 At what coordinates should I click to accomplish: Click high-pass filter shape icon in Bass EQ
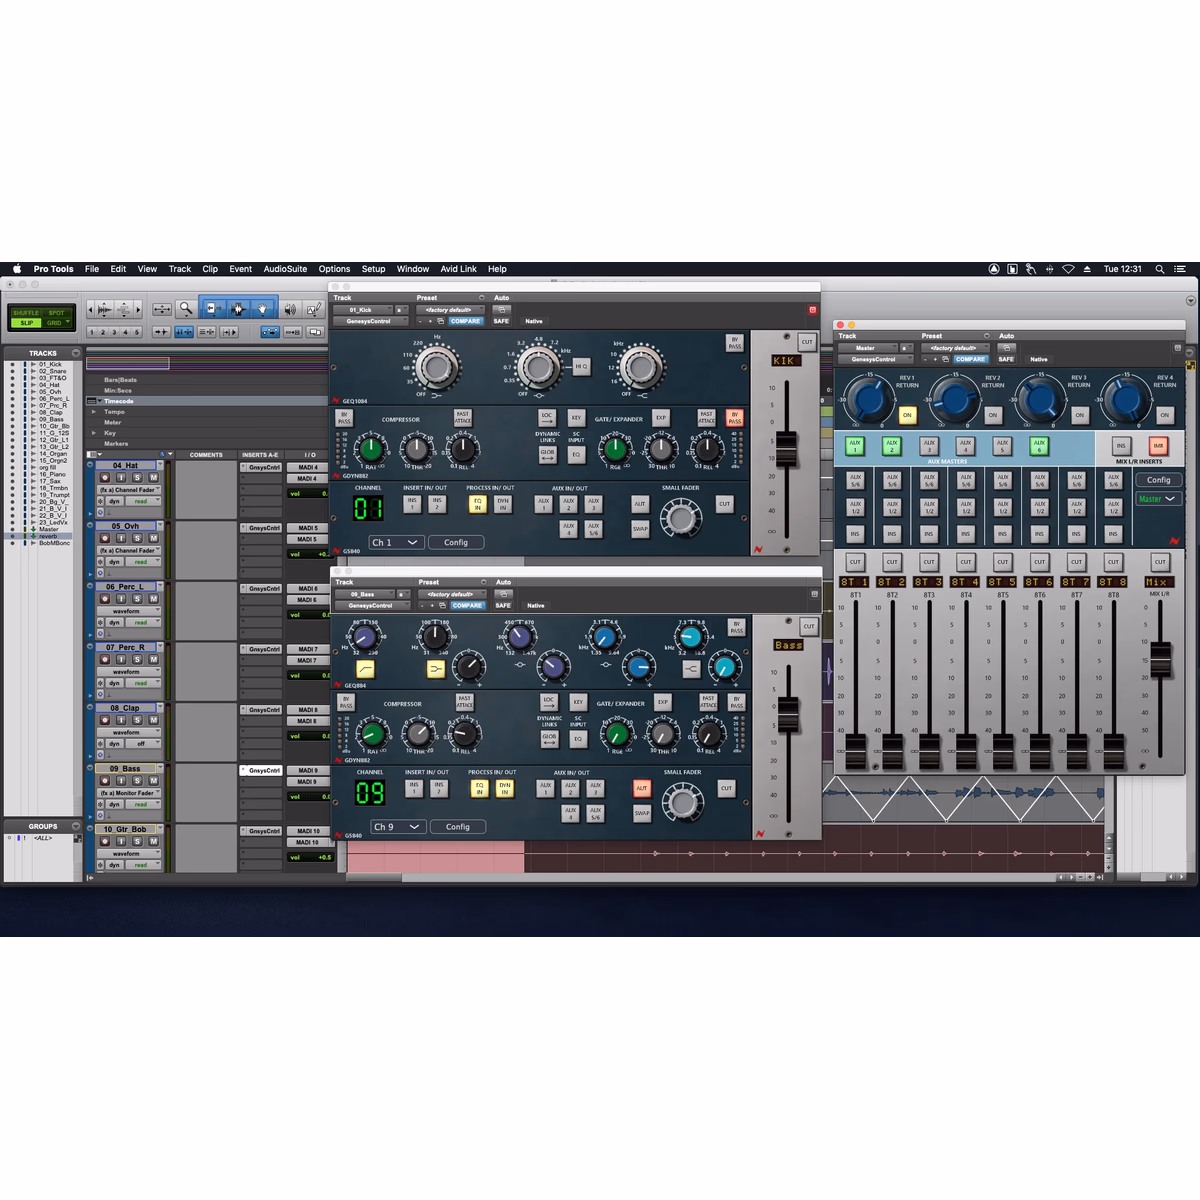[x=365, y=669]
